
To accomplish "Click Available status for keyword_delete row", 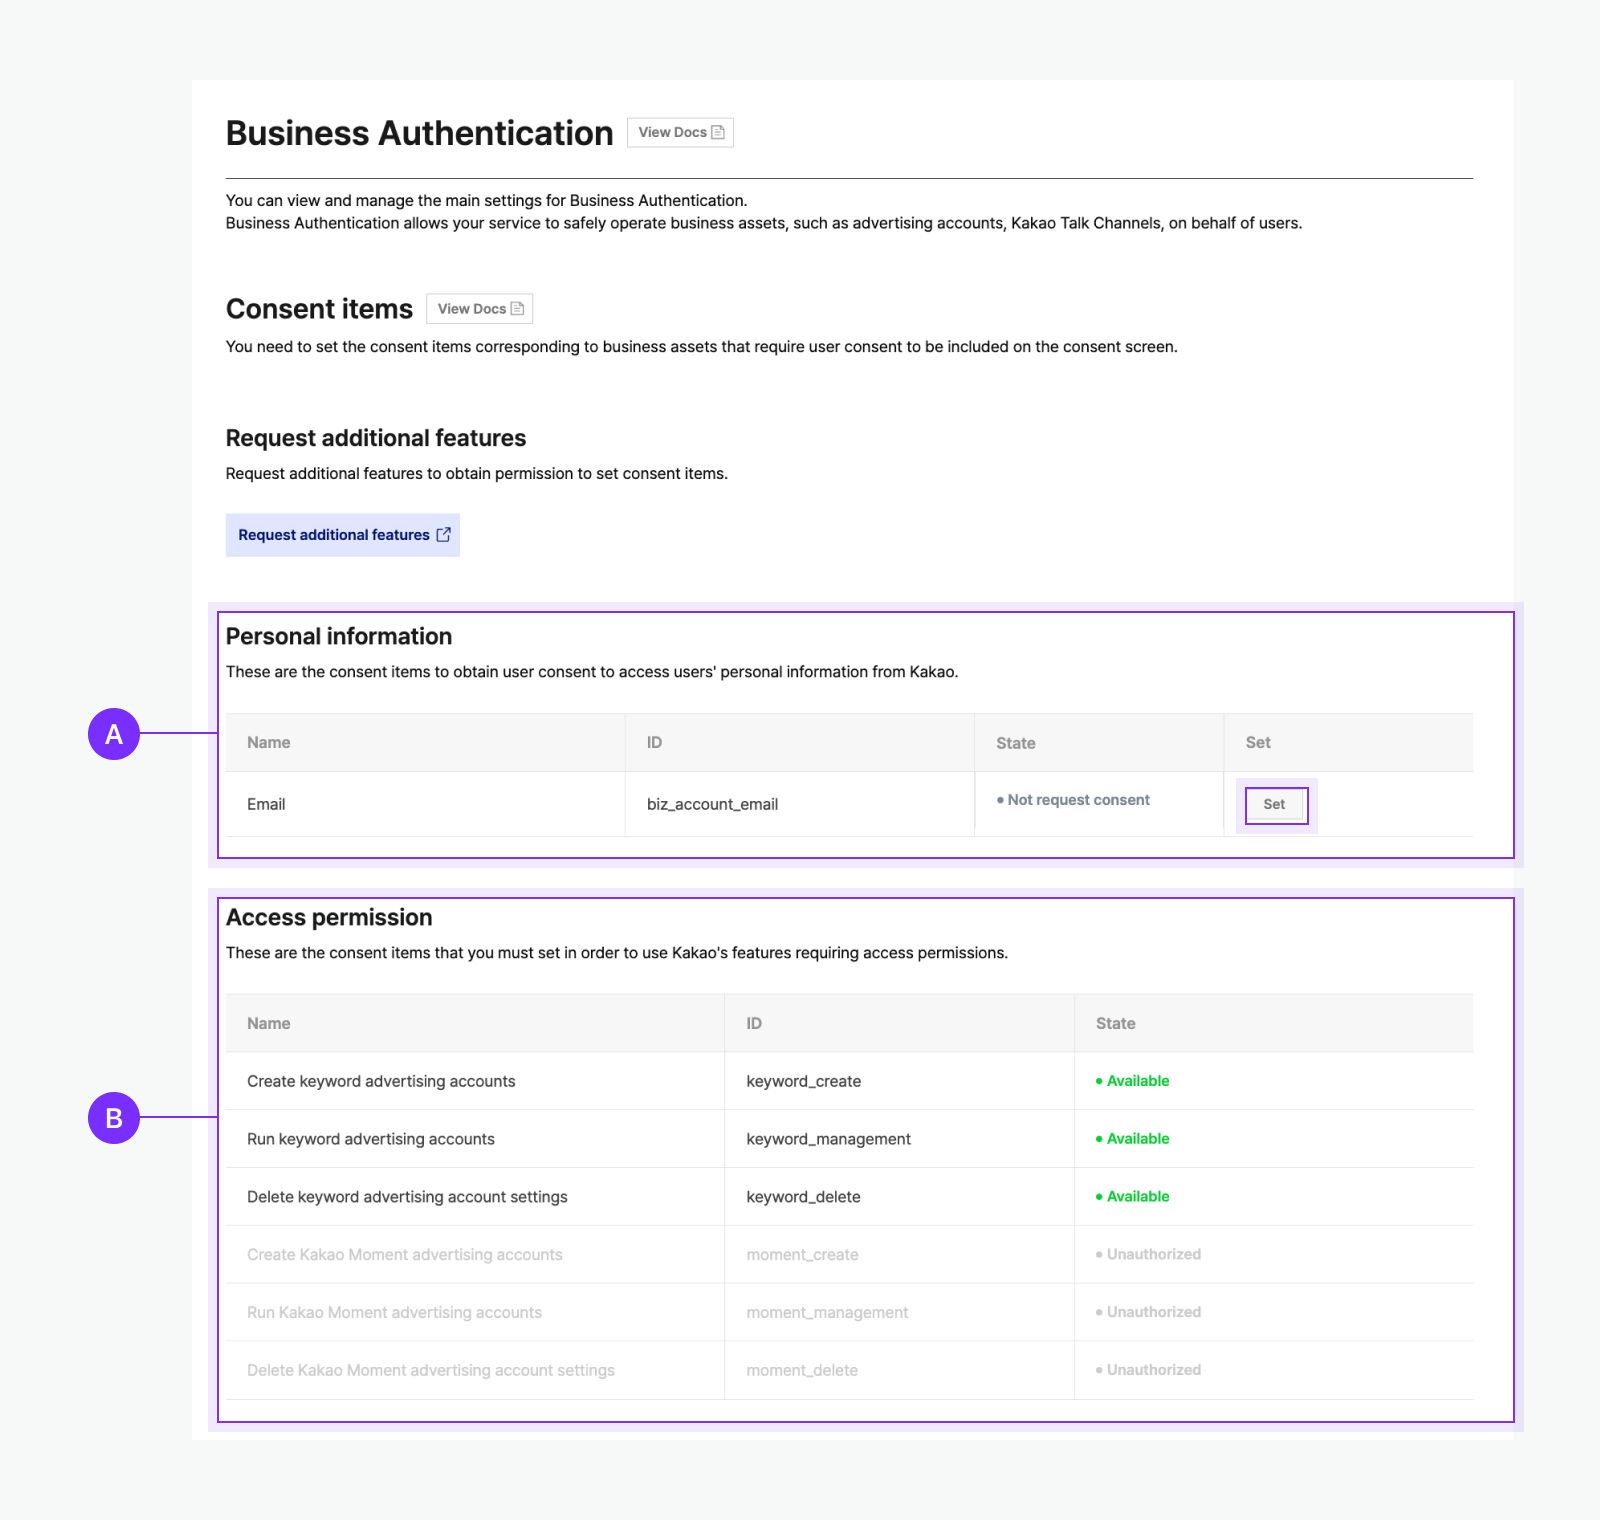I will (x=1137, y=1196).
